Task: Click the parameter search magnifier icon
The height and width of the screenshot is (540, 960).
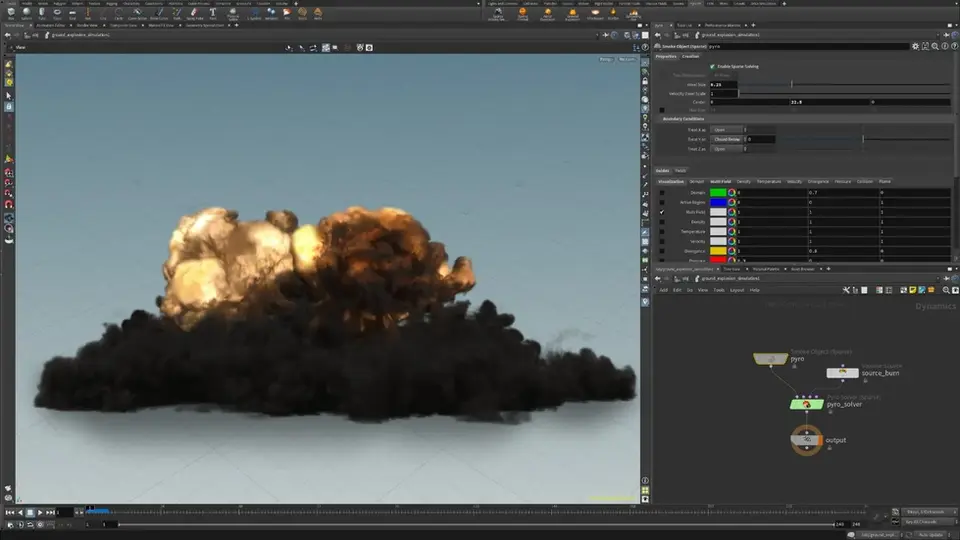Action: point(935,46)
